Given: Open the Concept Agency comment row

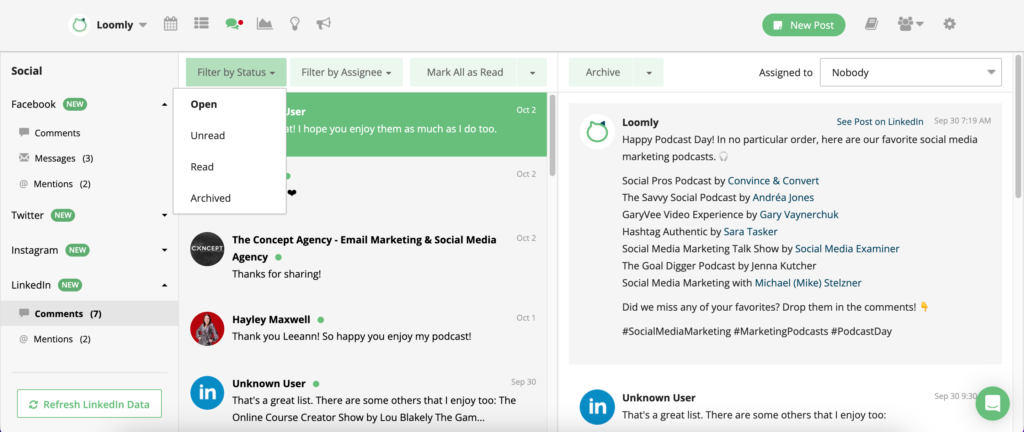Looking at the screenshot, I should pos(364,257).
